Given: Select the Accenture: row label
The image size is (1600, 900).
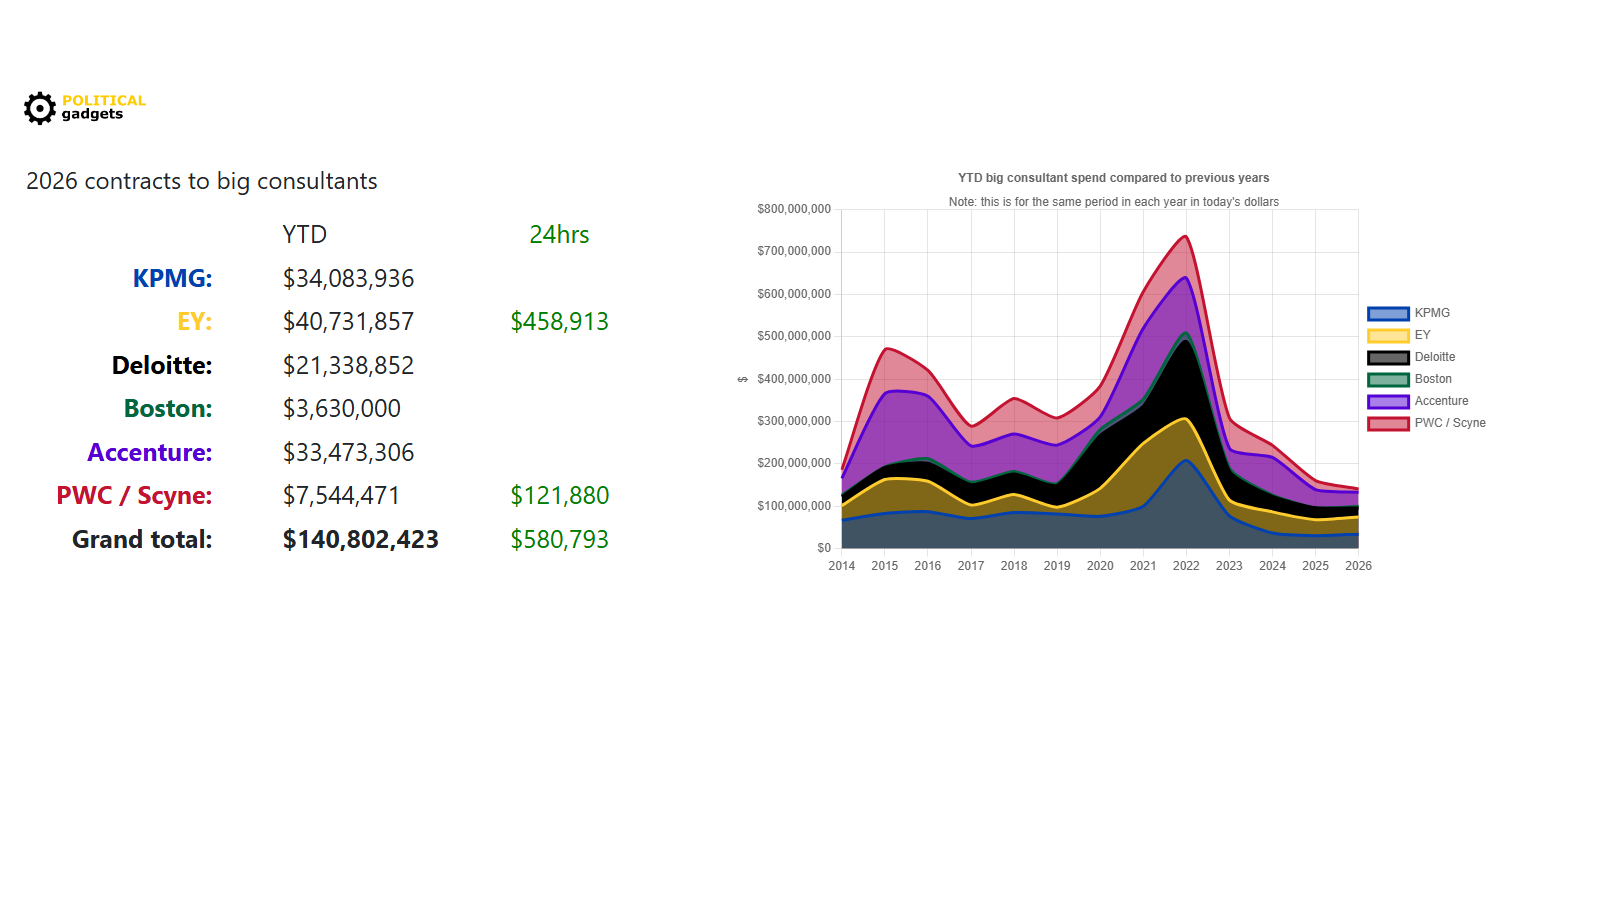Looking at the screenshot, I should coord(150,452).
